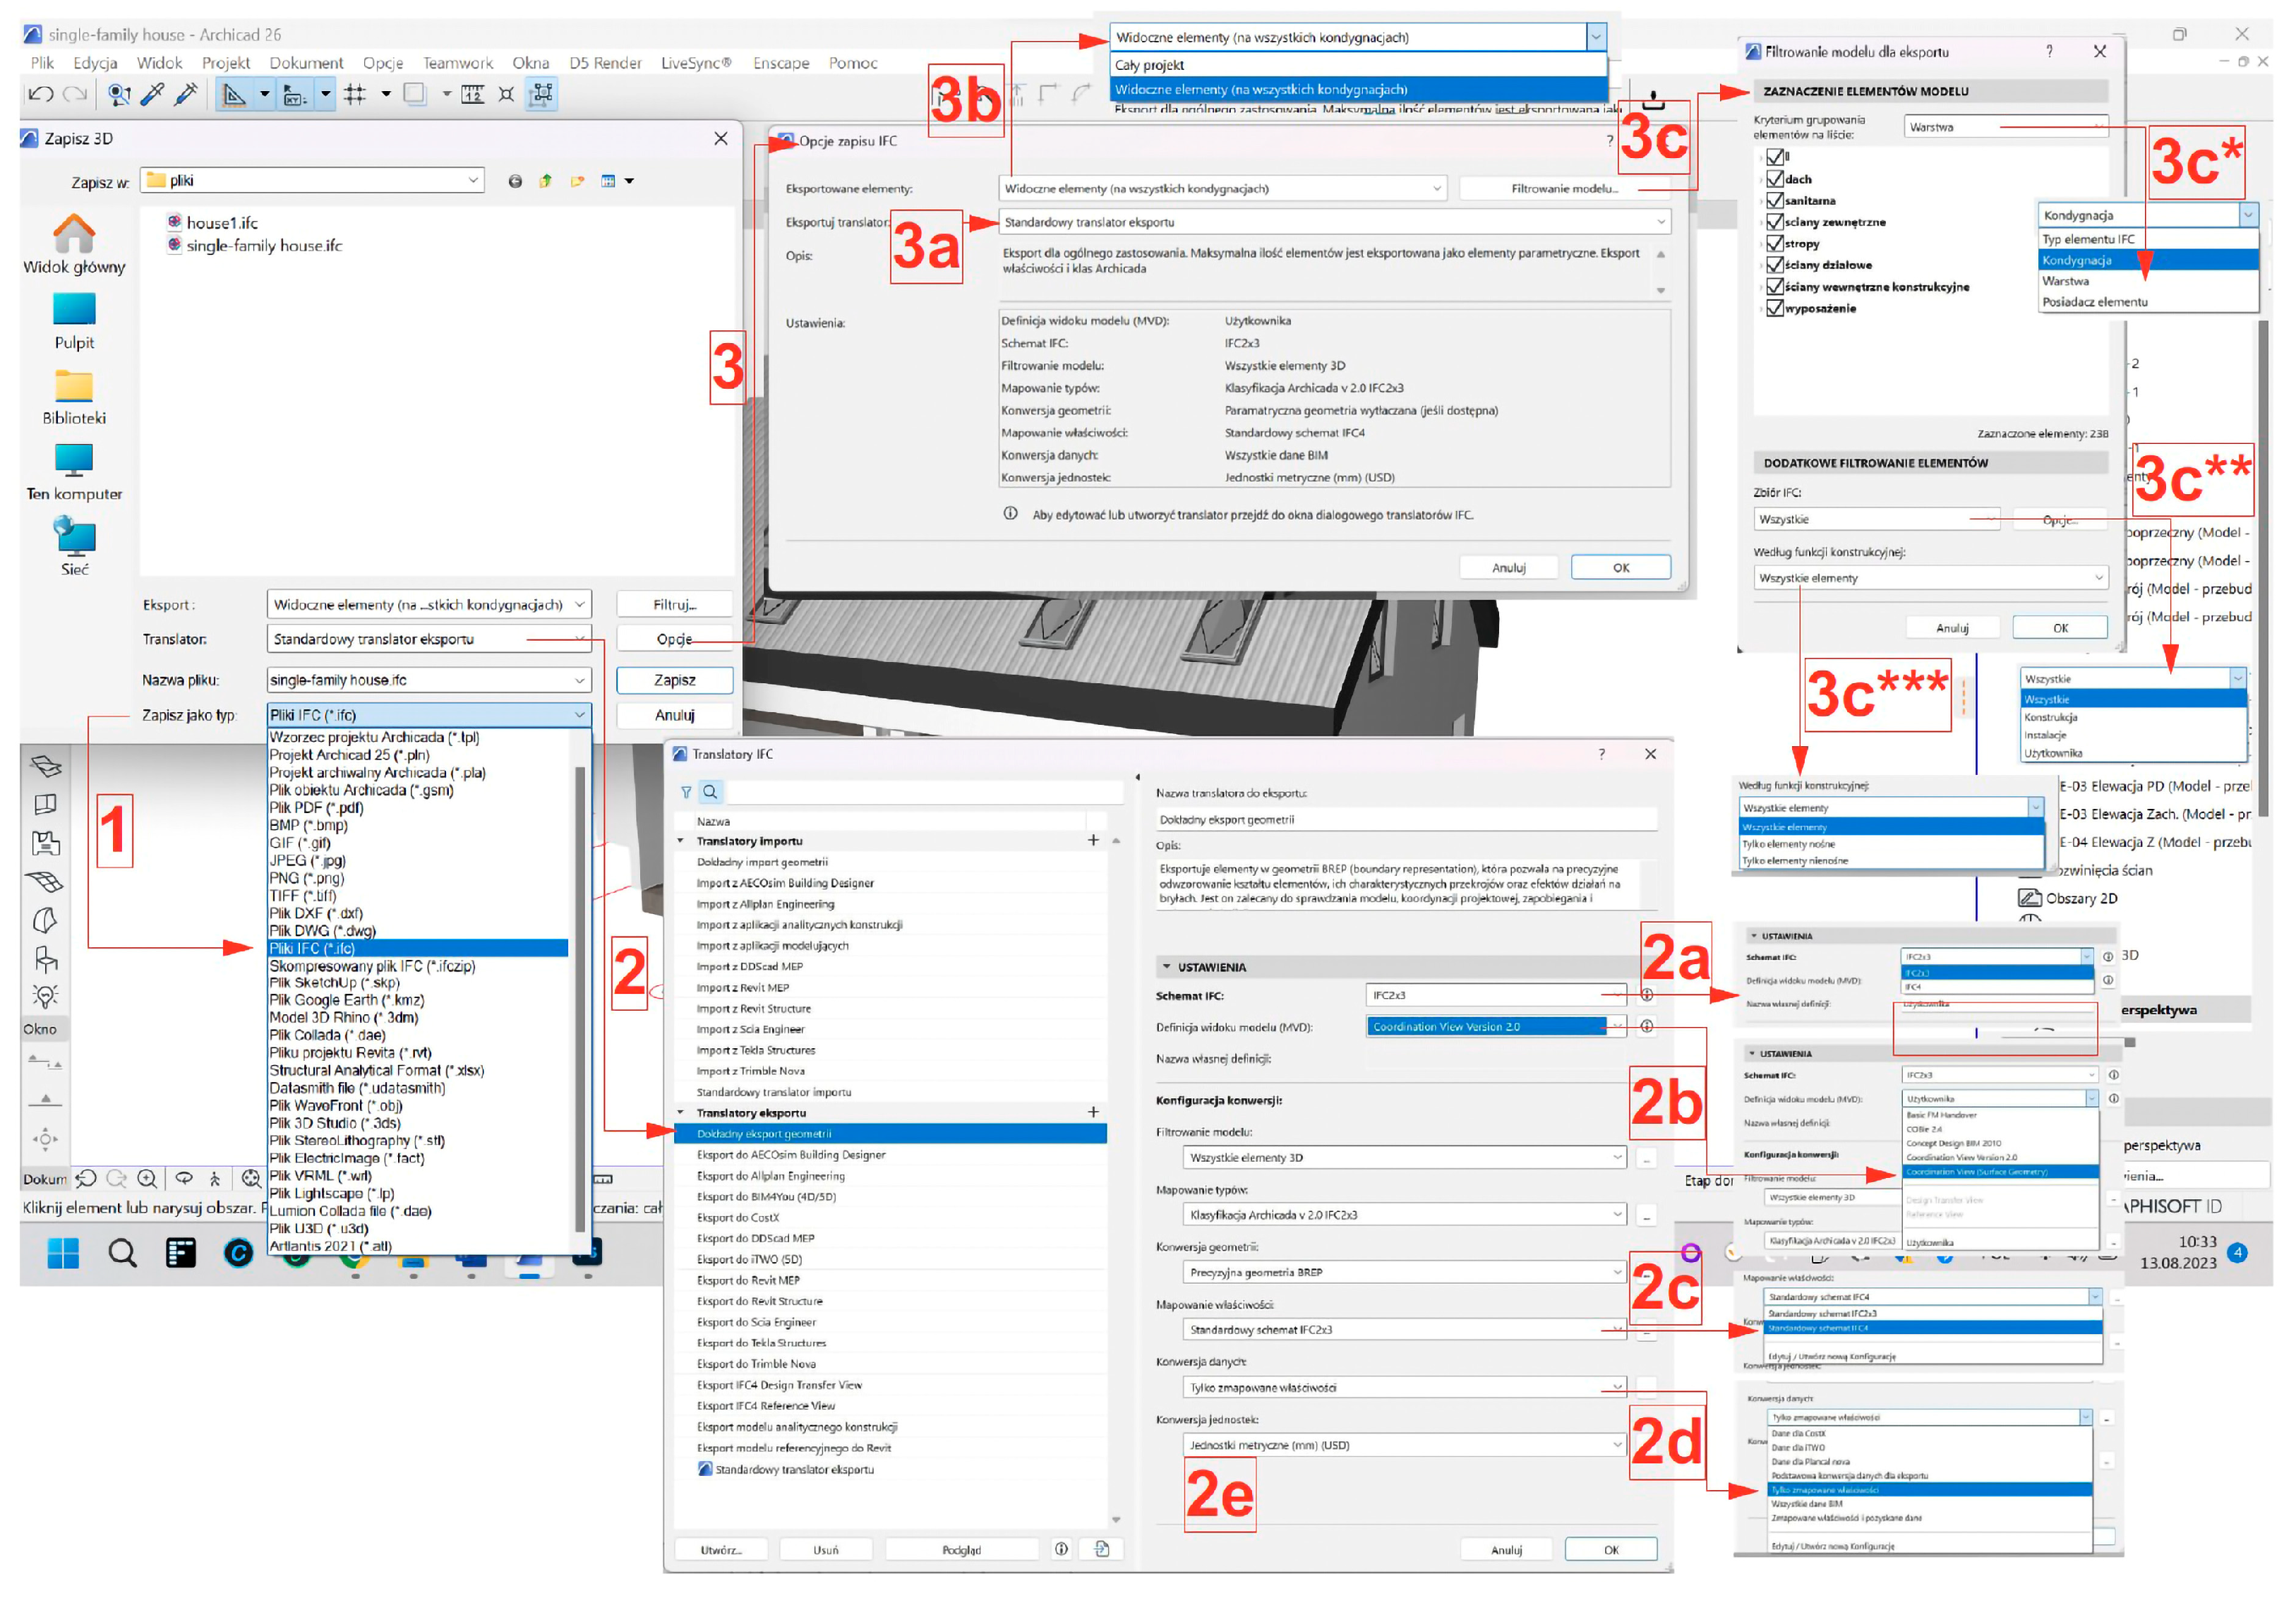The image size is (2296, 1598).
Task: Uncheck the 'dach' layer checkbox
Action: 1775,179
